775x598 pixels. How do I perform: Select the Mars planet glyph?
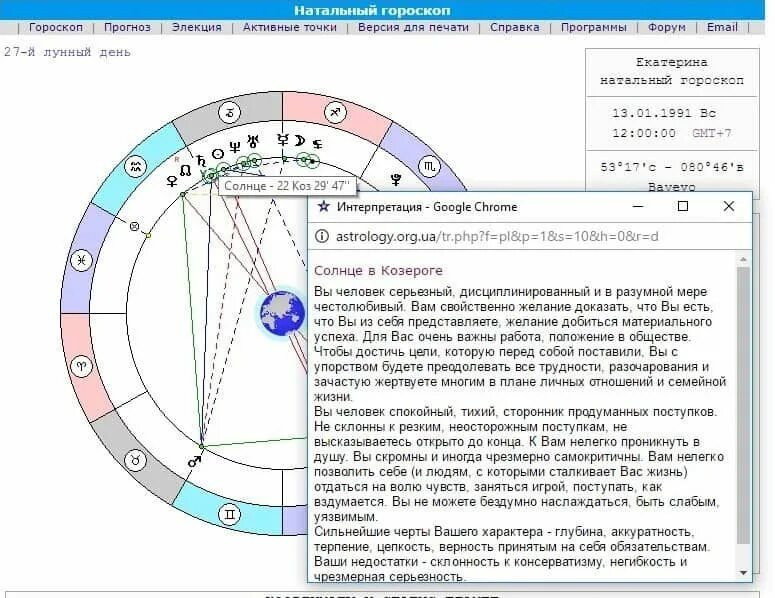[194, 462]
